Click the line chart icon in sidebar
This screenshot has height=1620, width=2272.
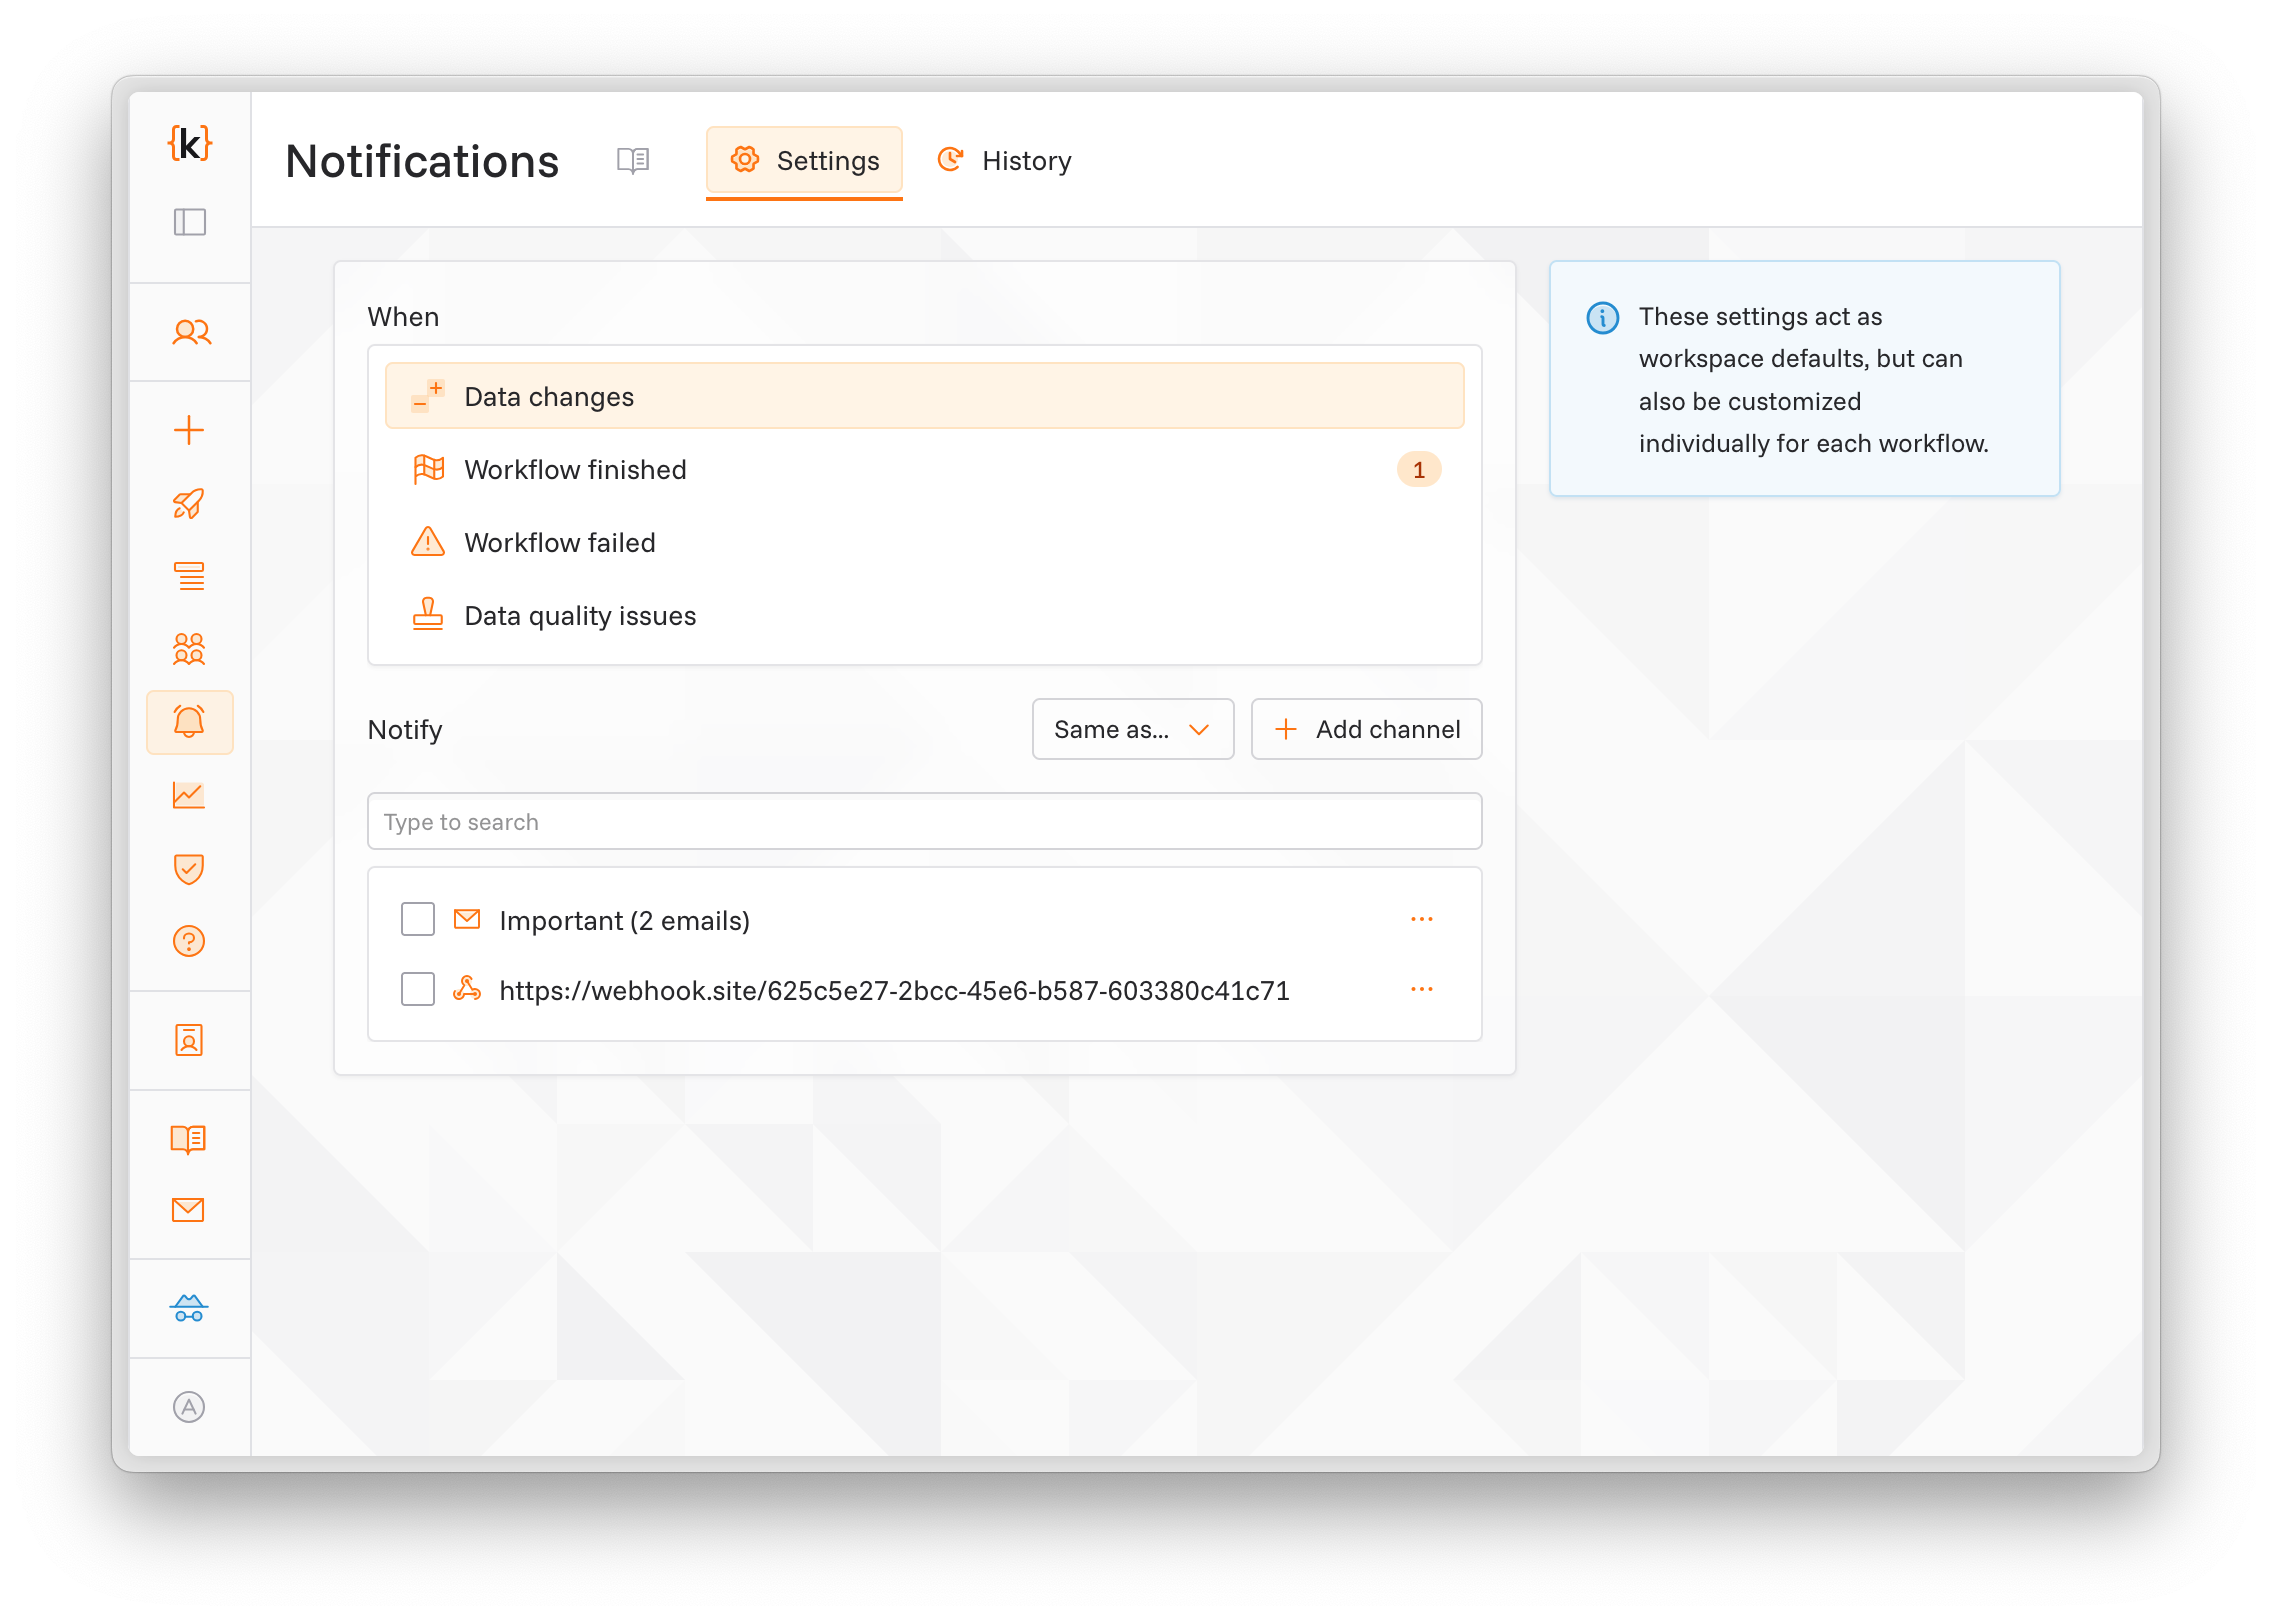click(x=189, y=796)
